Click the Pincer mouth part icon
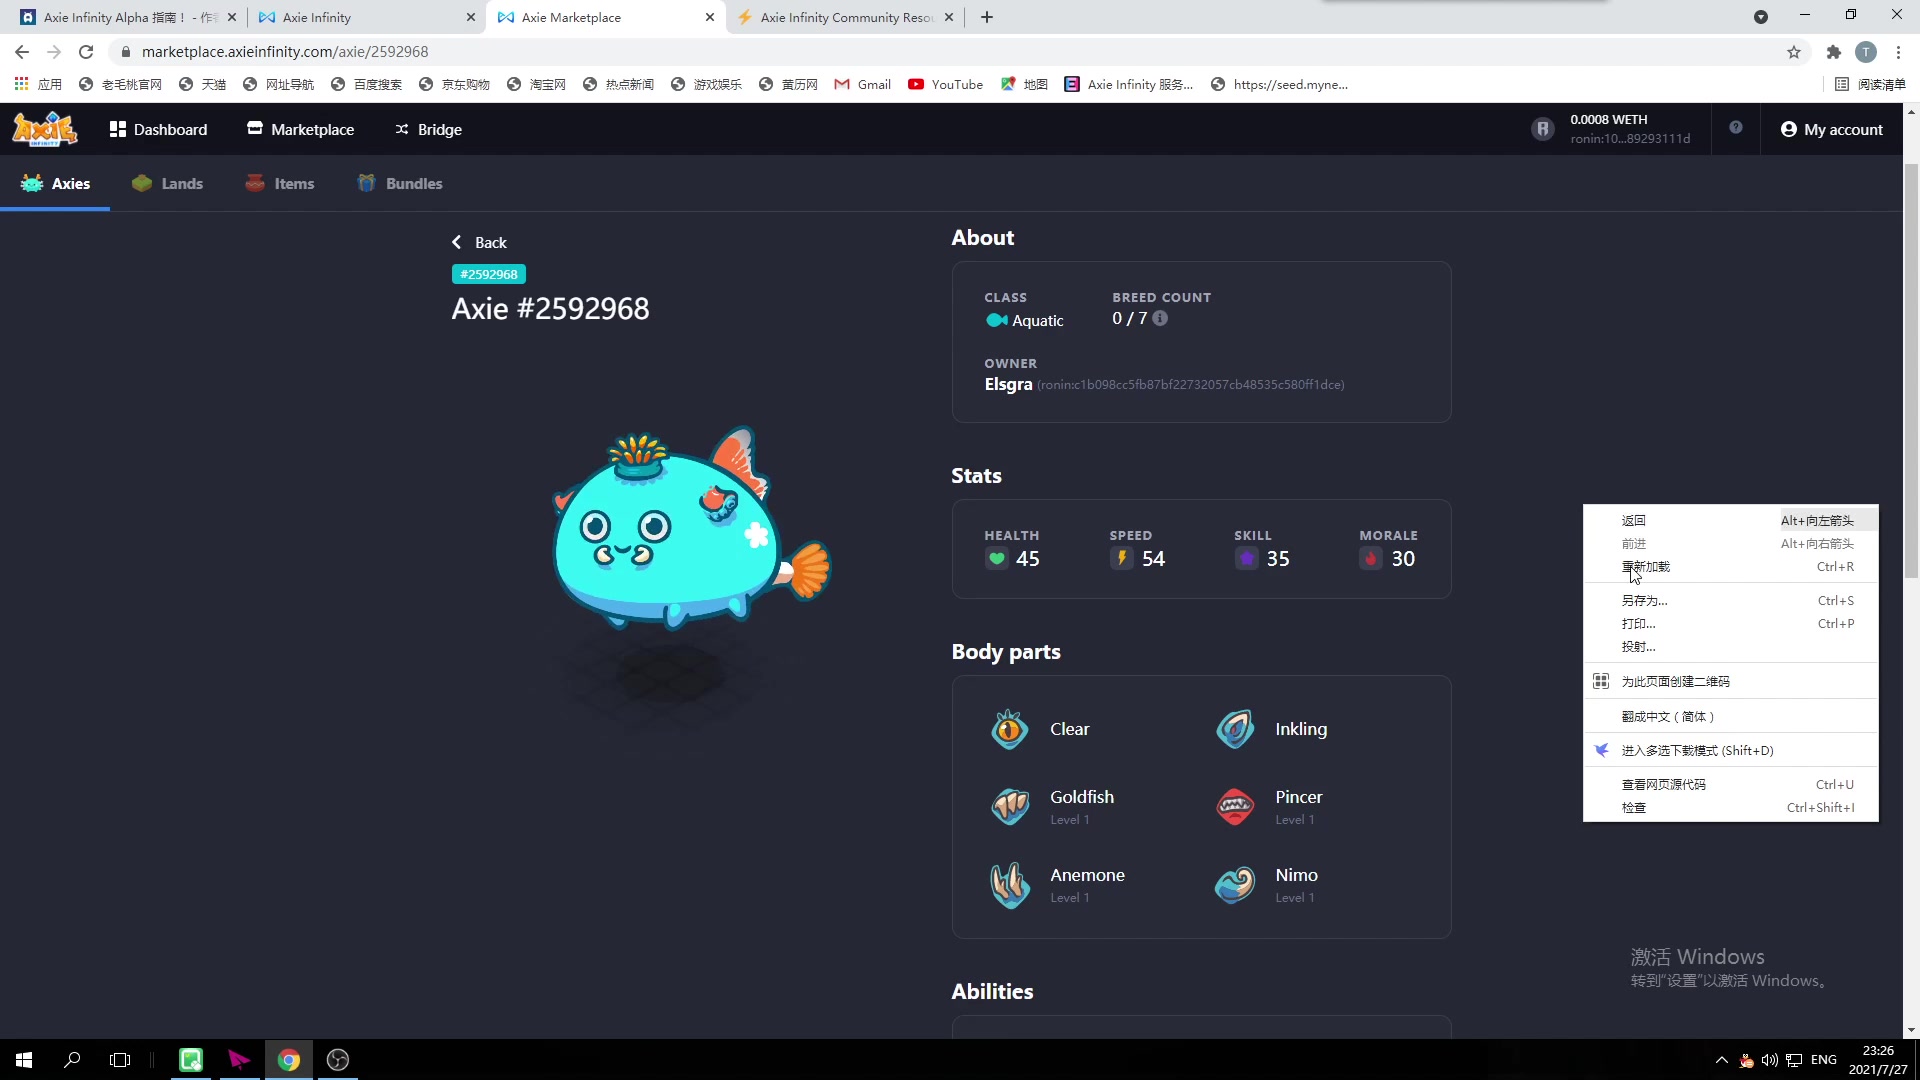 pos(1236,806)
